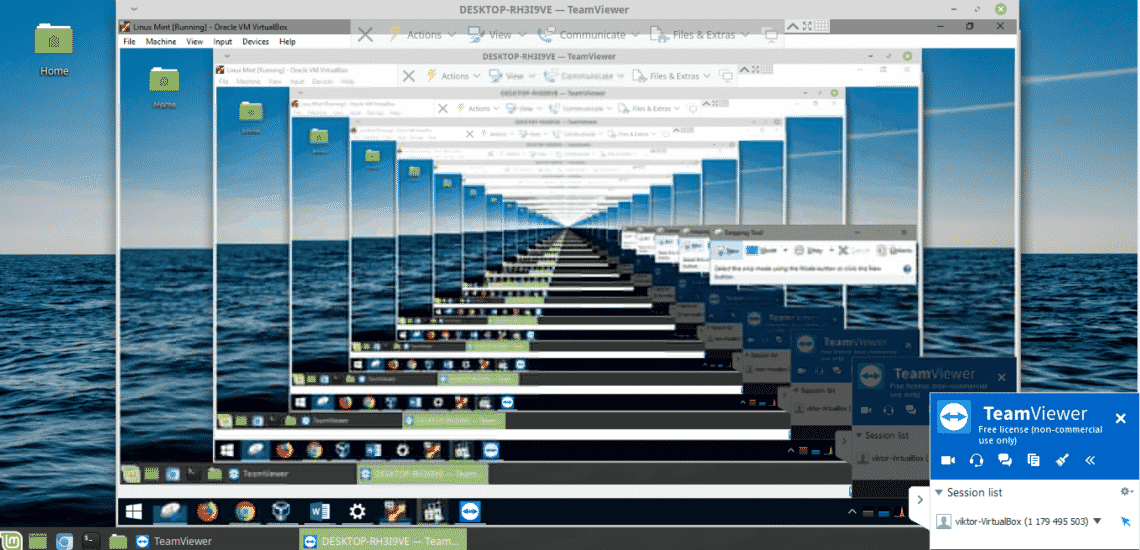The height and width of the screenshot is (550, 1140).
Task: Expand the viktor-VirtualBox session dropdown arrow
Action: [x=1097, y=521]
